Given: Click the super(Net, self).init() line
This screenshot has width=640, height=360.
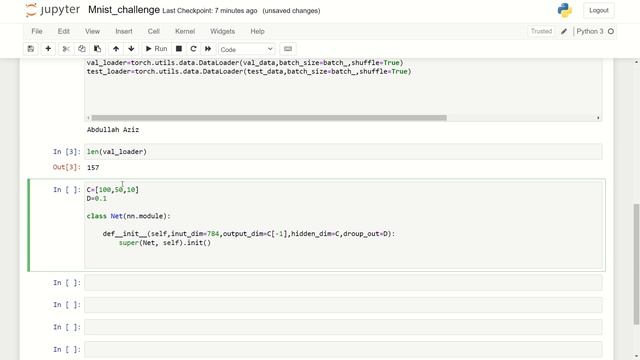Looking at the screenshot, I should point(165,243).
